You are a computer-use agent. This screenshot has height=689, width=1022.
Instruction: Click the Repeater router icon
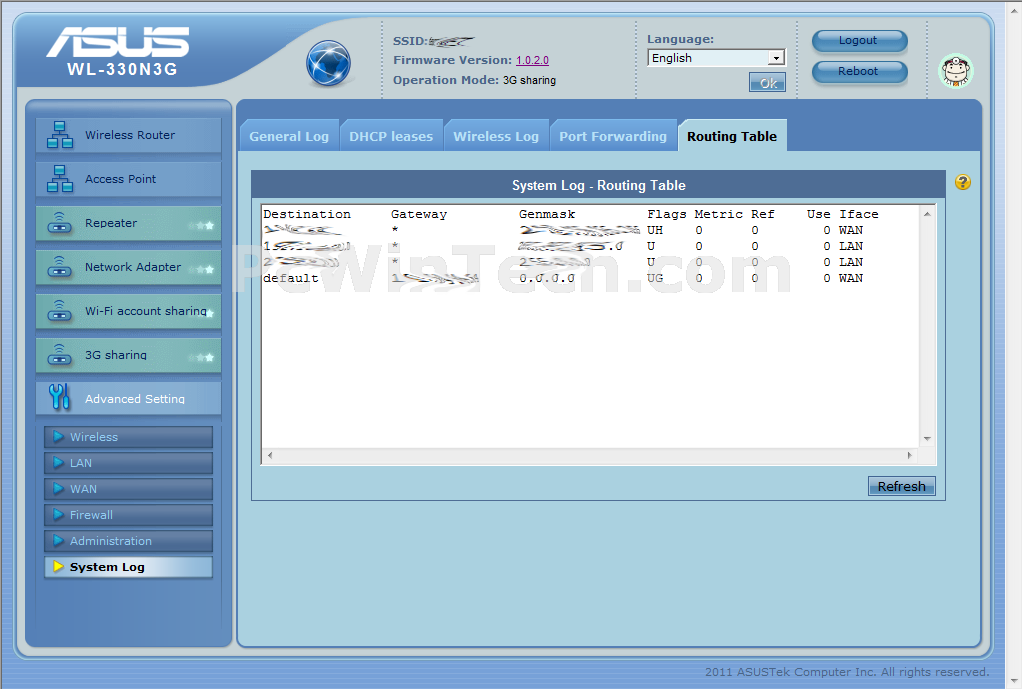click(60, 223)
